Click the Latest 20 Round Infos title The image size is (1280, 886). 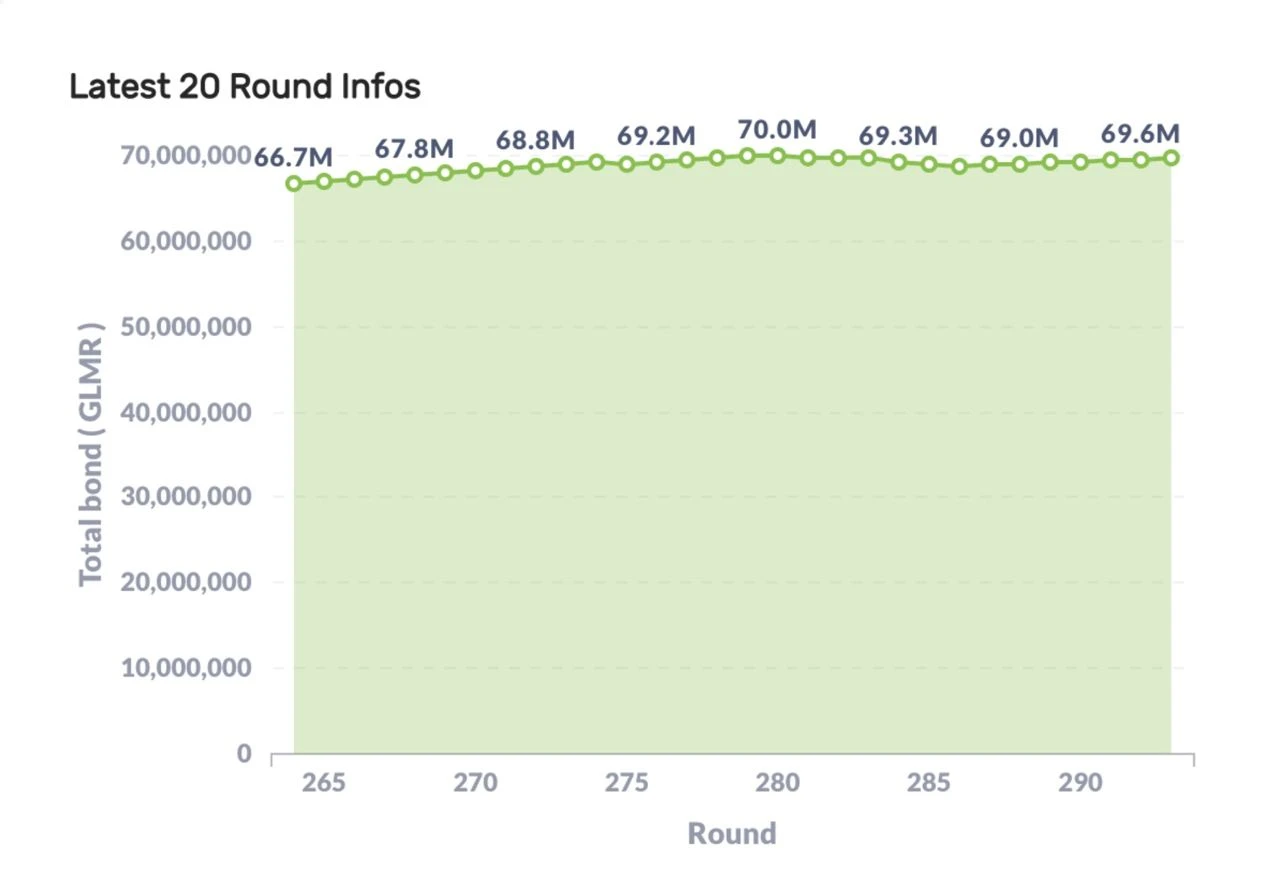coord(245,87)
